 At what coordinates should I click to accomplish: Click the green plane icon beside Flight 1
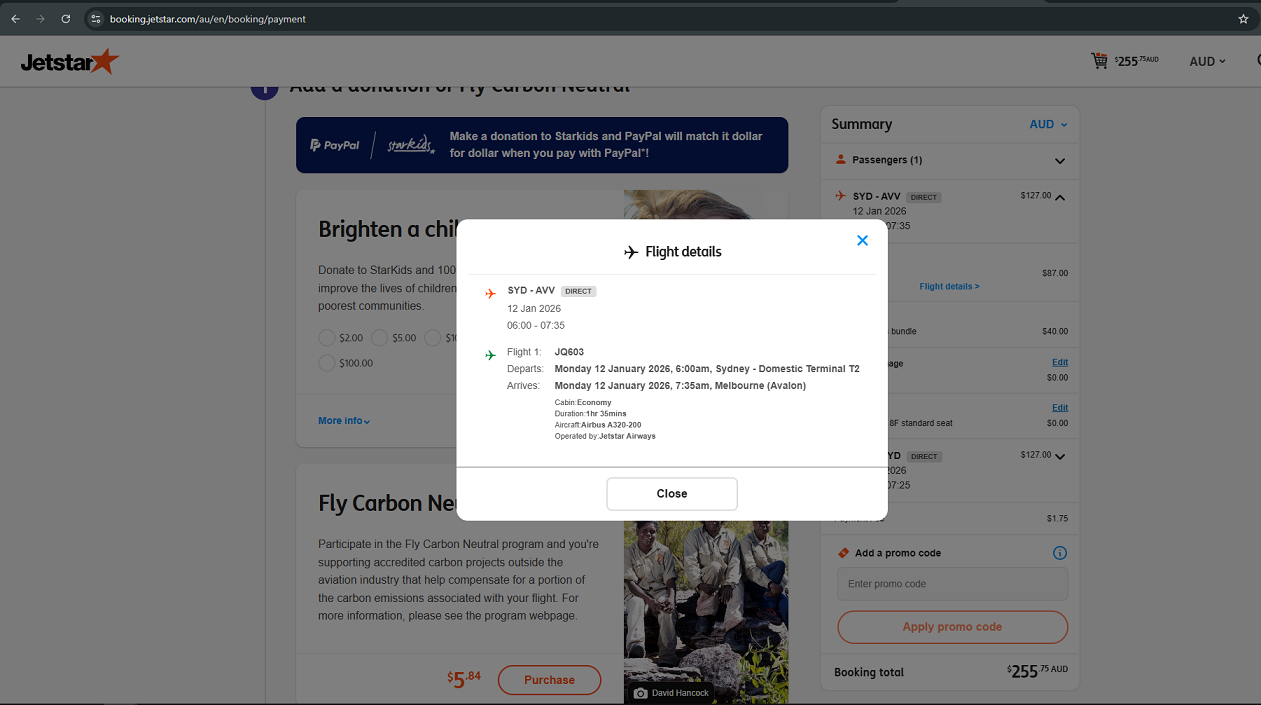coord(490,355)
